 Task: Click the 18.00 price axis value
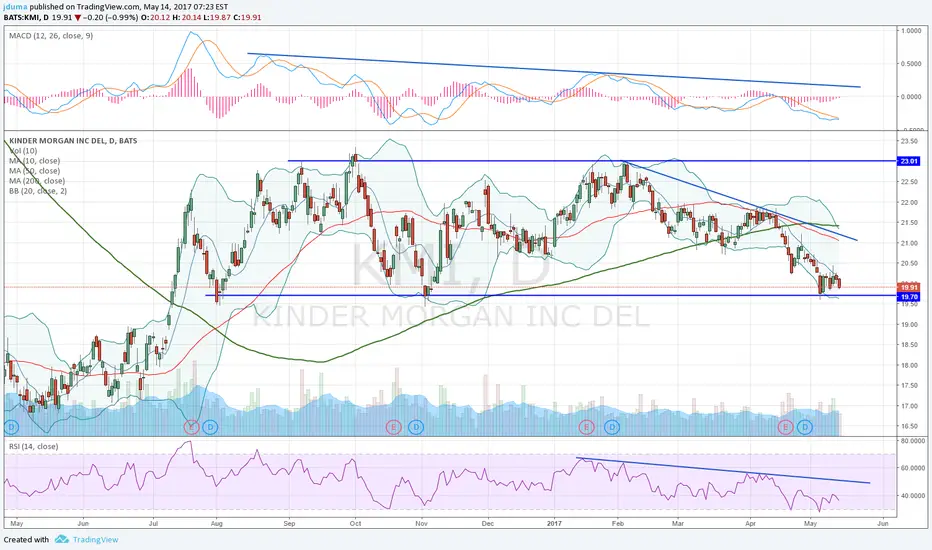pos(909,366)
